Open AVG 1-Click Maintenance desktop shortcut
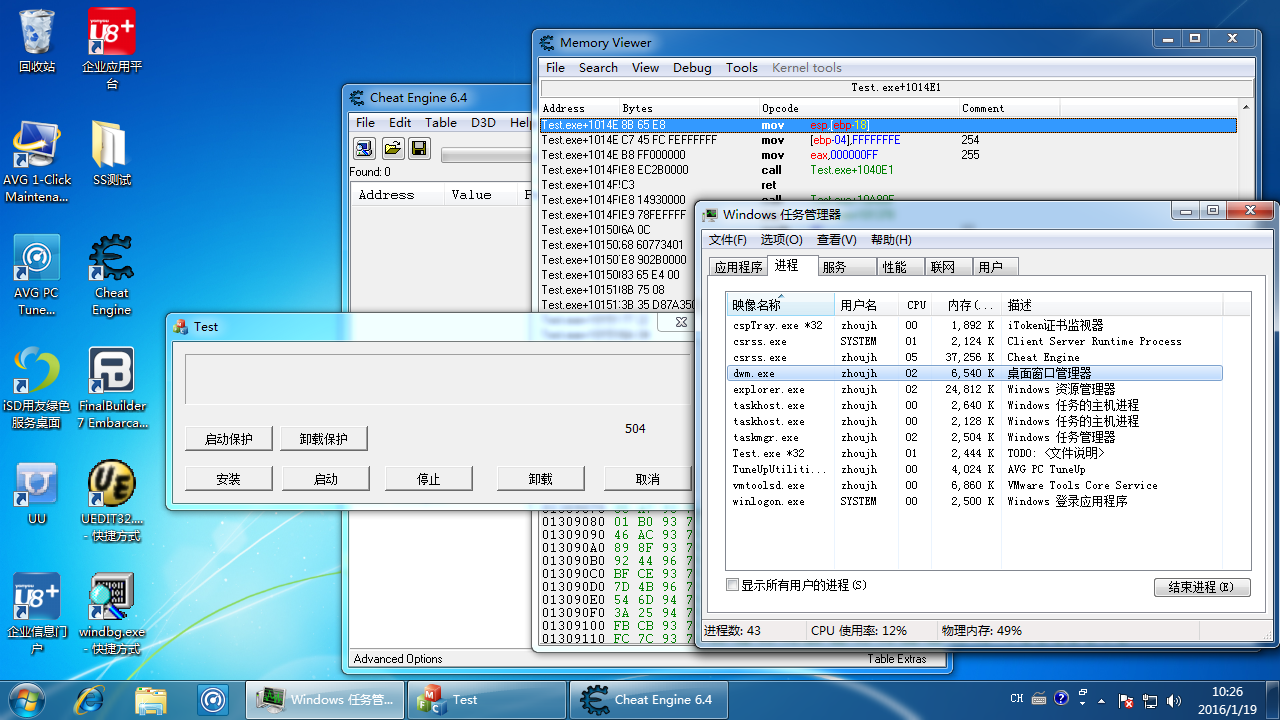 (37, 161)
